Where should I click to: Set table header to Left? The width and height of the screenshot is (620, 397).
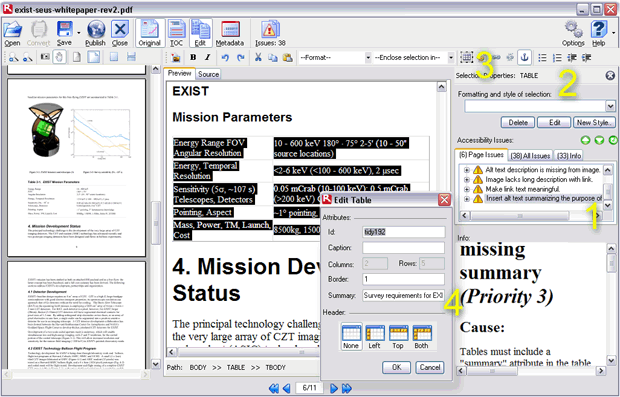point(374,337)
